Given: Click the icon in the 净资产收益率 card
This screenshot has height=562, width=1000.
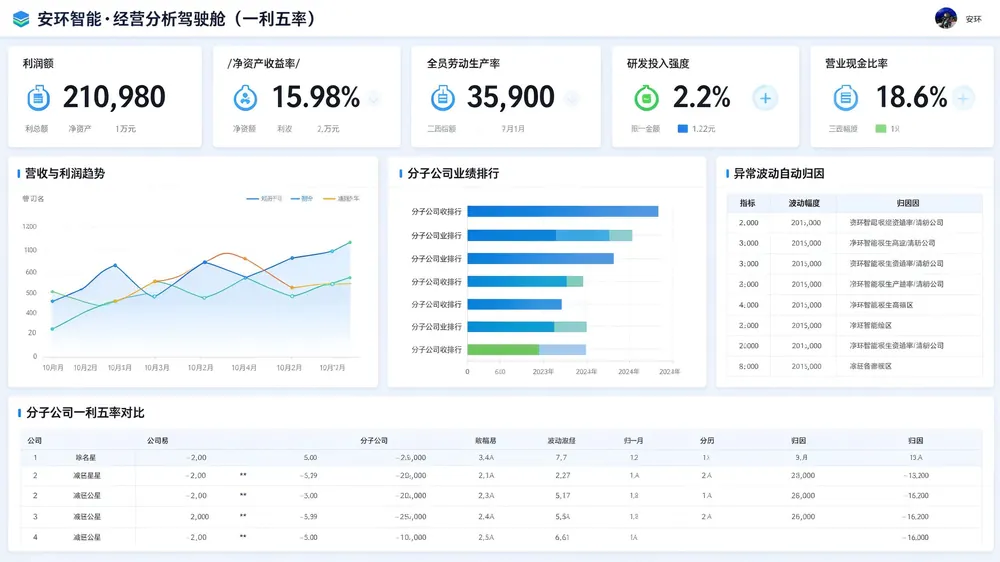Looking at the screenshot, I should coord(245,98).
